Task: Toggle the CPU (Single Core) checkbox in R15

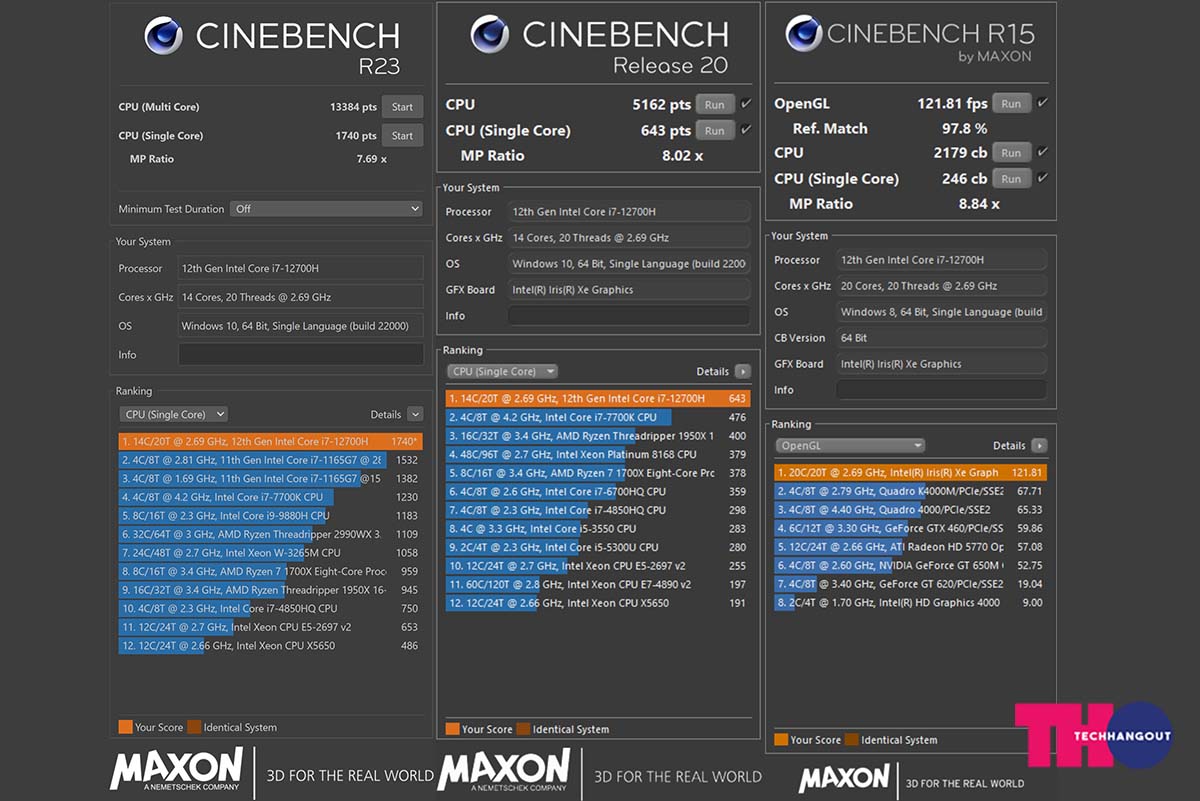Action: pyautogui.click(x=1043, y=178)
